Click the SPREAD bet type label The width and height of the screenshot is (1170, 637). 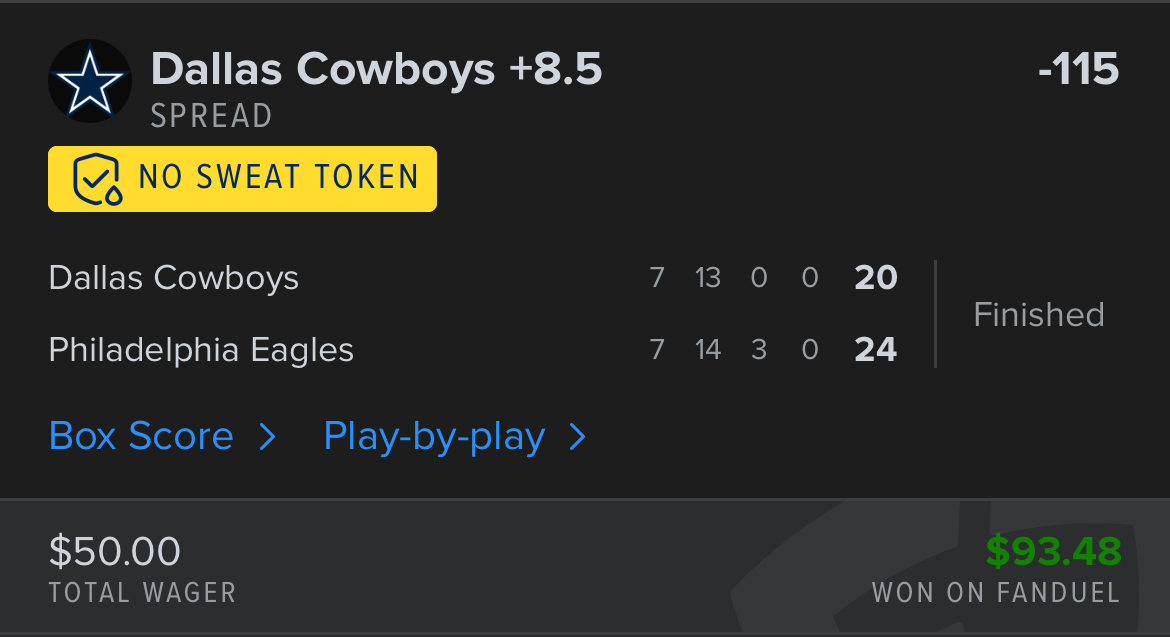click(x=211, y=116)
